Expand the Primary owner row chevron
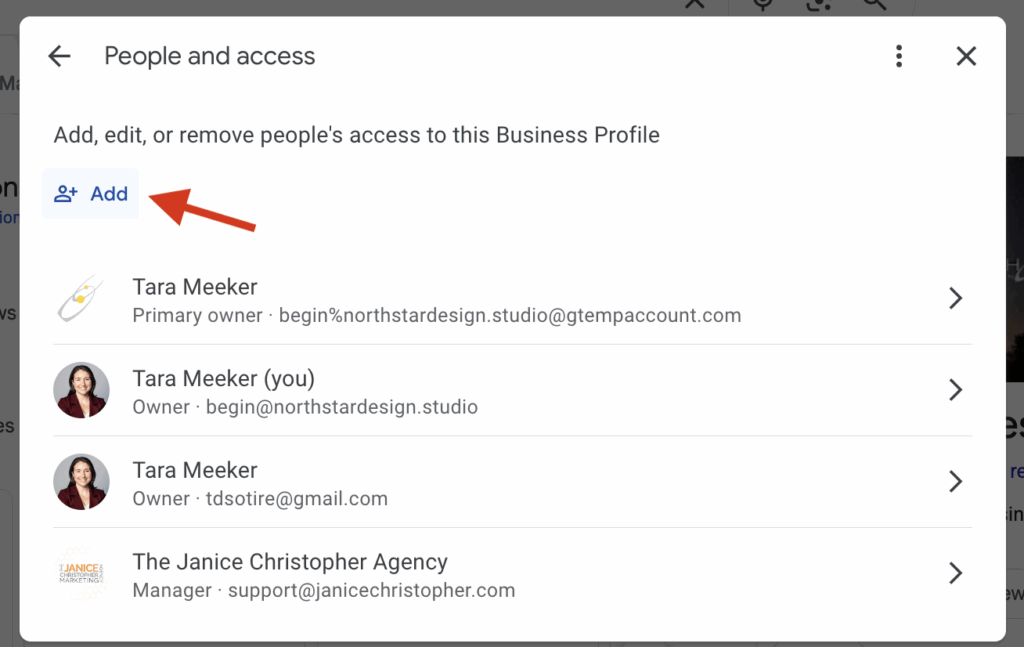The image size is (1024, 647). 955,298
